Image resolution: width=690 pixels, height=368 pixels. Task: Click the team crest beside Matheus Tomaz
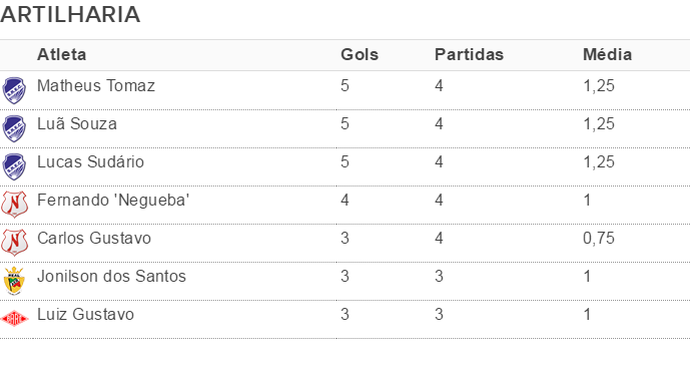pyautogui.click(x=14, y=90)
